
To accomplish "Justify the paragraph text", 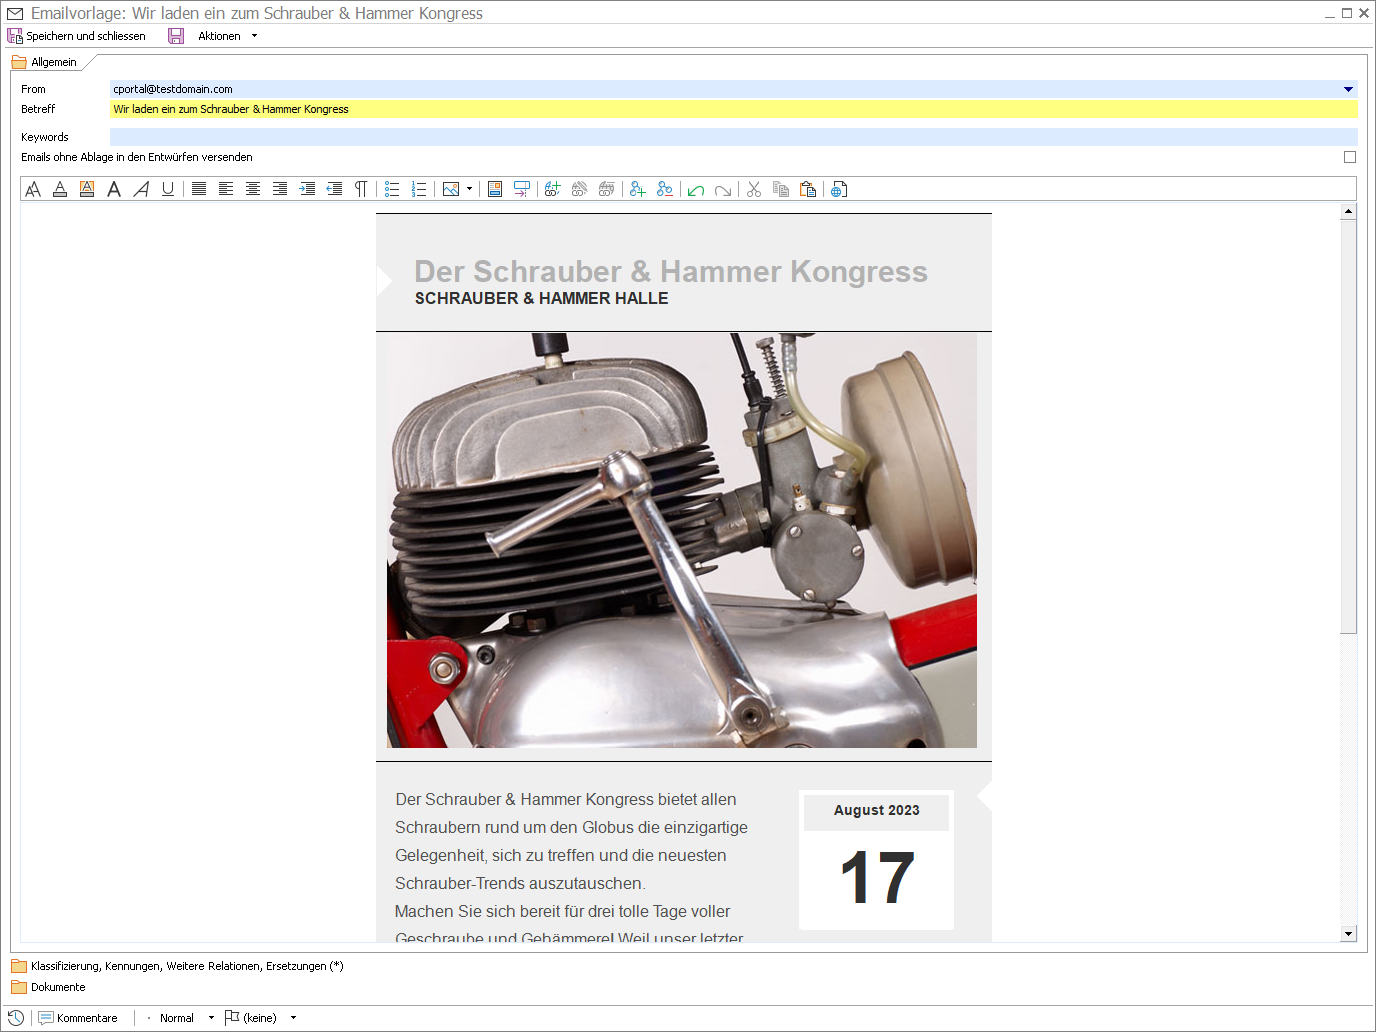I will tap(199, 189).
